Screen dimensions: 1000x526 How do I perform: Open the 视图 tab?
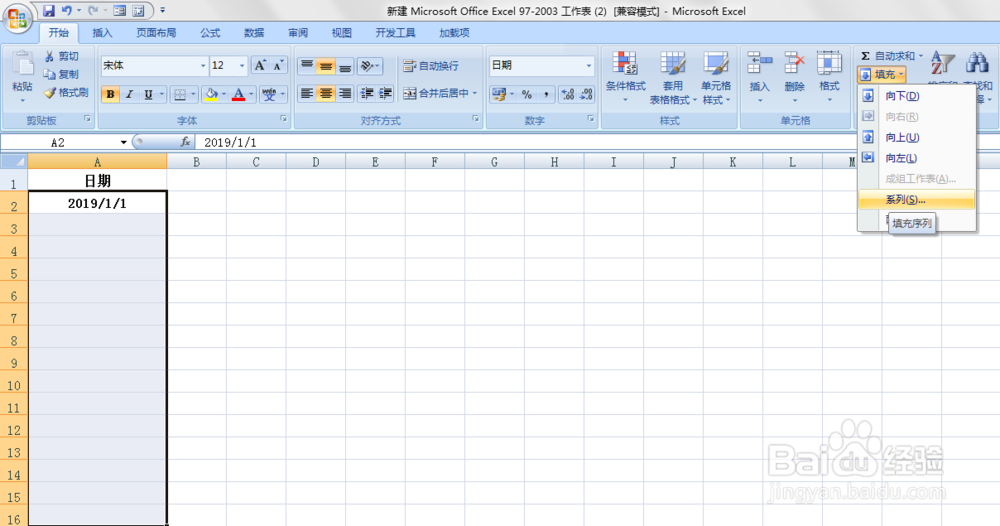pyautogui.click(x=342, y=33)
